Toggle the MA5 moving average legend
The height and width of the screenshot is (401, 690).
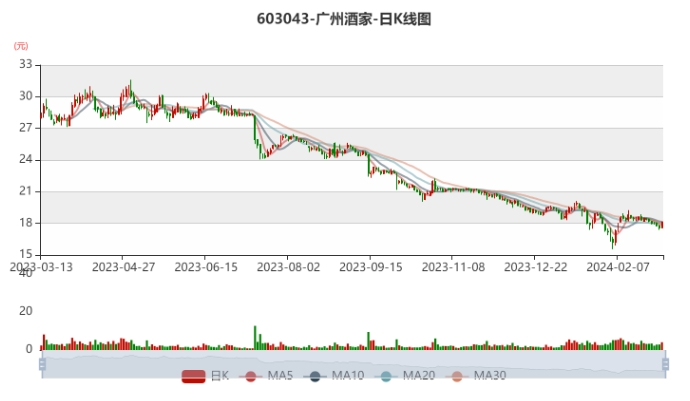click(x=266, y=376)
